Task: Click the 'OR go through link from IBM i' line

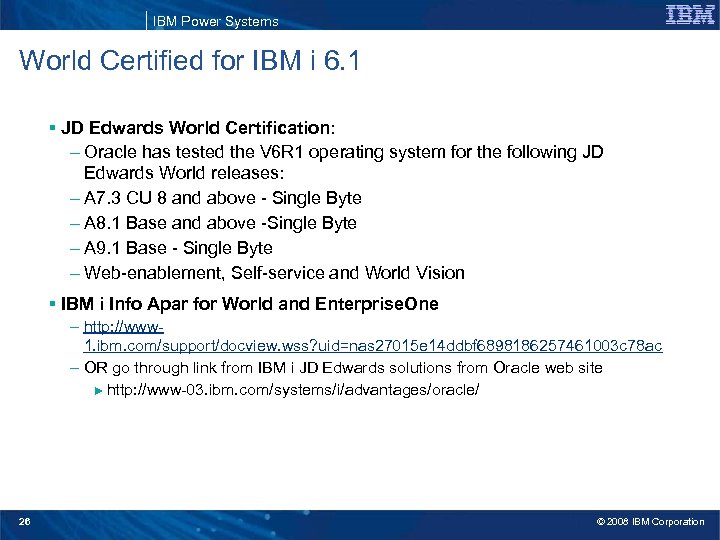Action: point(343,368)
